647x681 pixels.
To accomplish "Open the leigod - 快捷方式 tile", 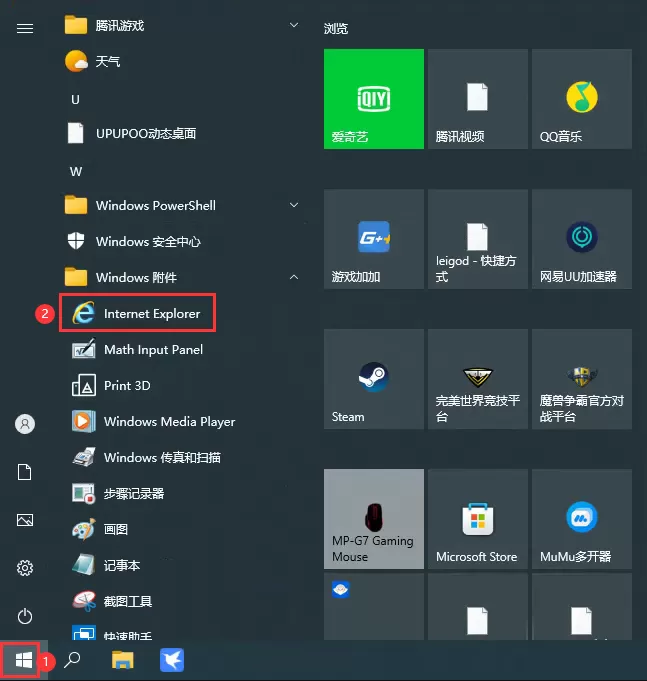I will coord(478,239).
